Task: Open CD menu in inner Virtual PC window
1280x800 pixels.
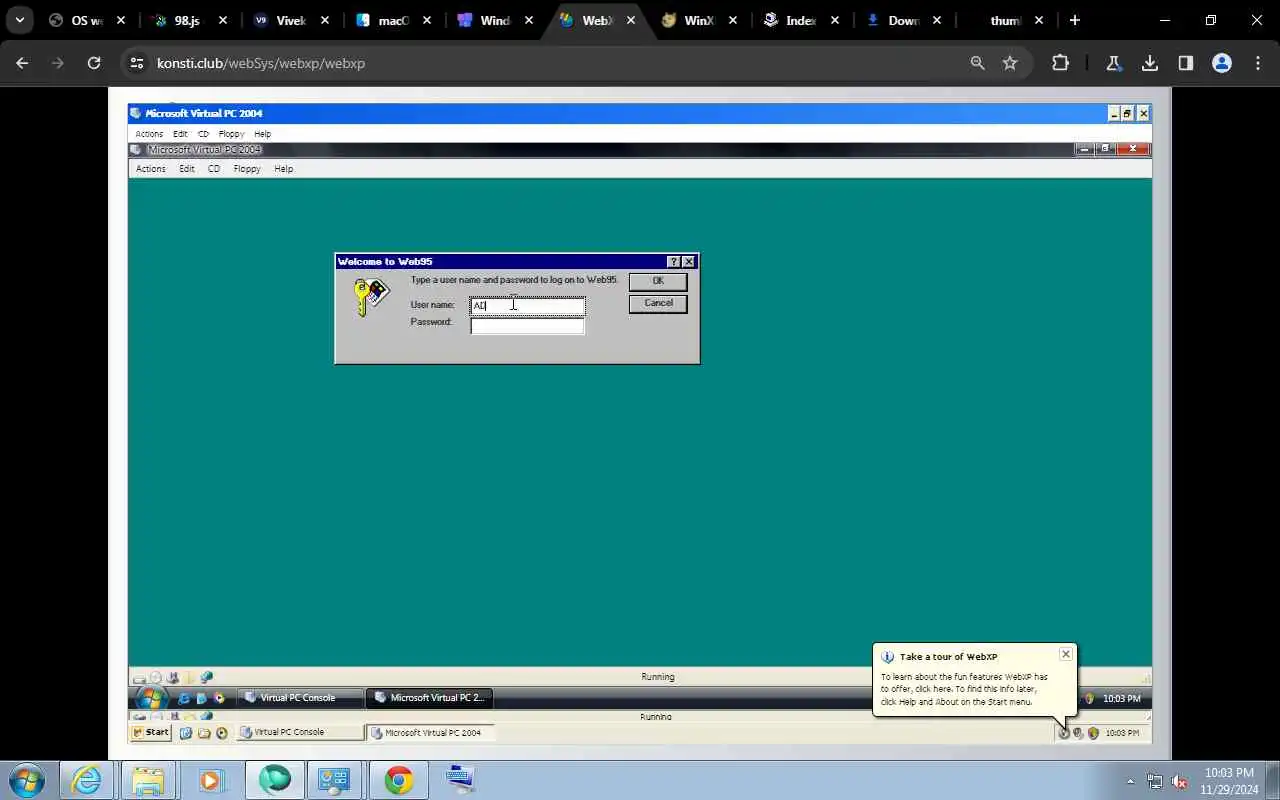Action: click(214, 169)
